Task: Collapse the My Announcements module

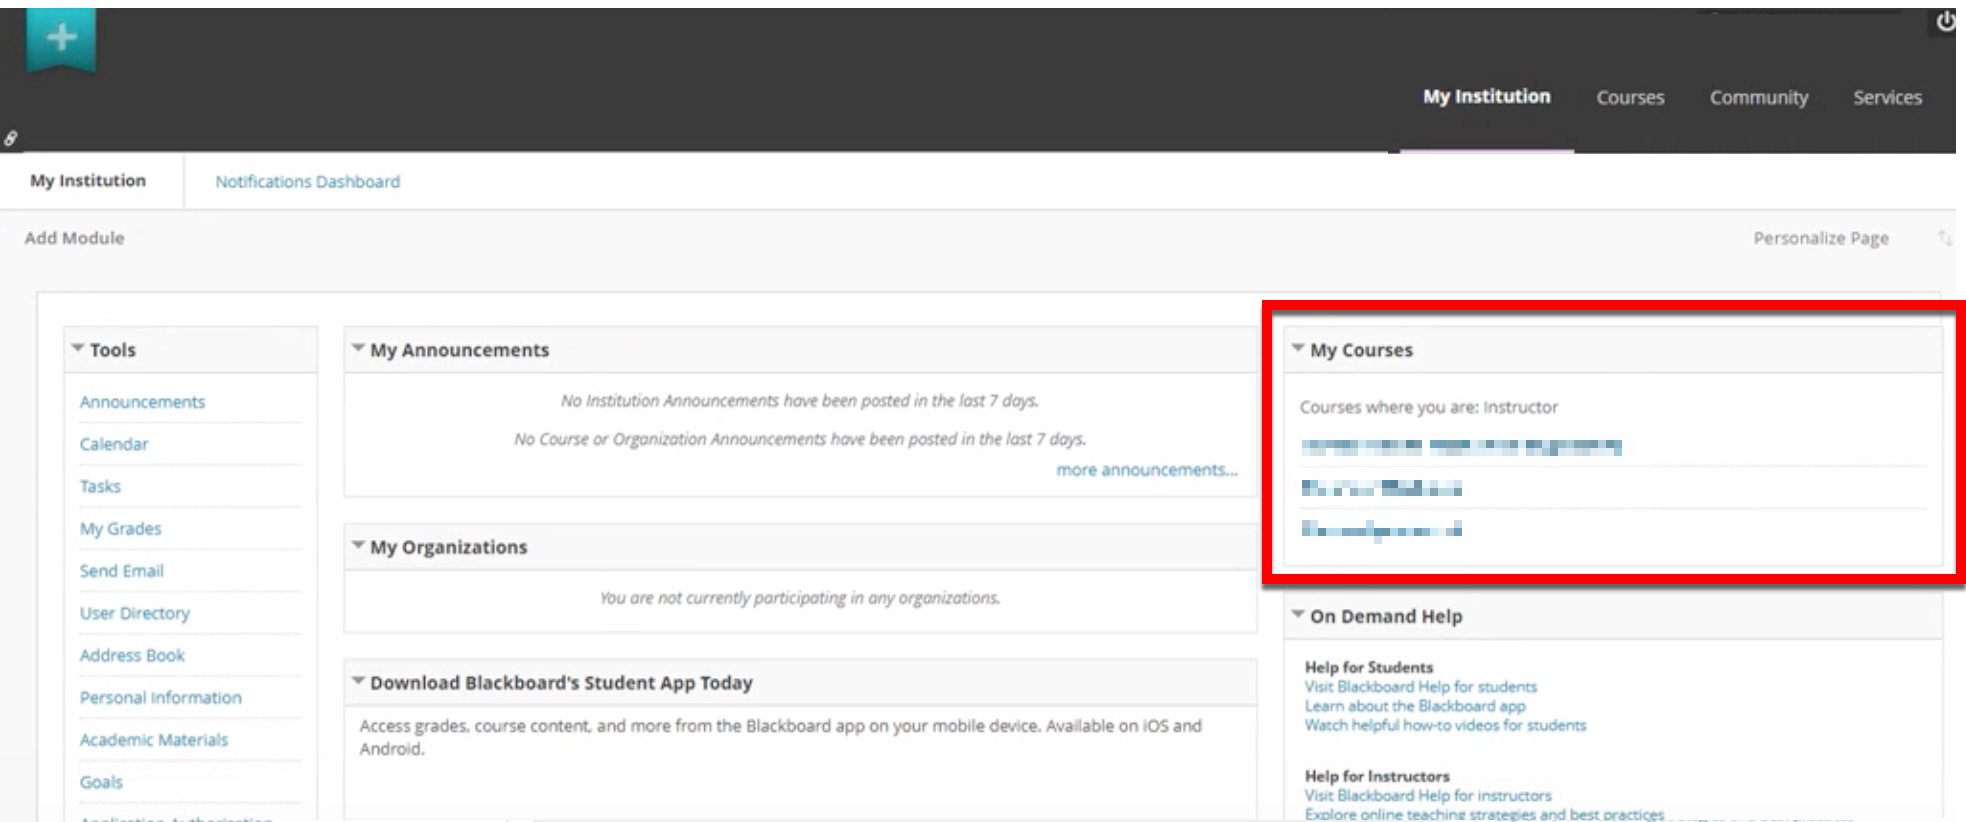Action: (x=358, y=349)
